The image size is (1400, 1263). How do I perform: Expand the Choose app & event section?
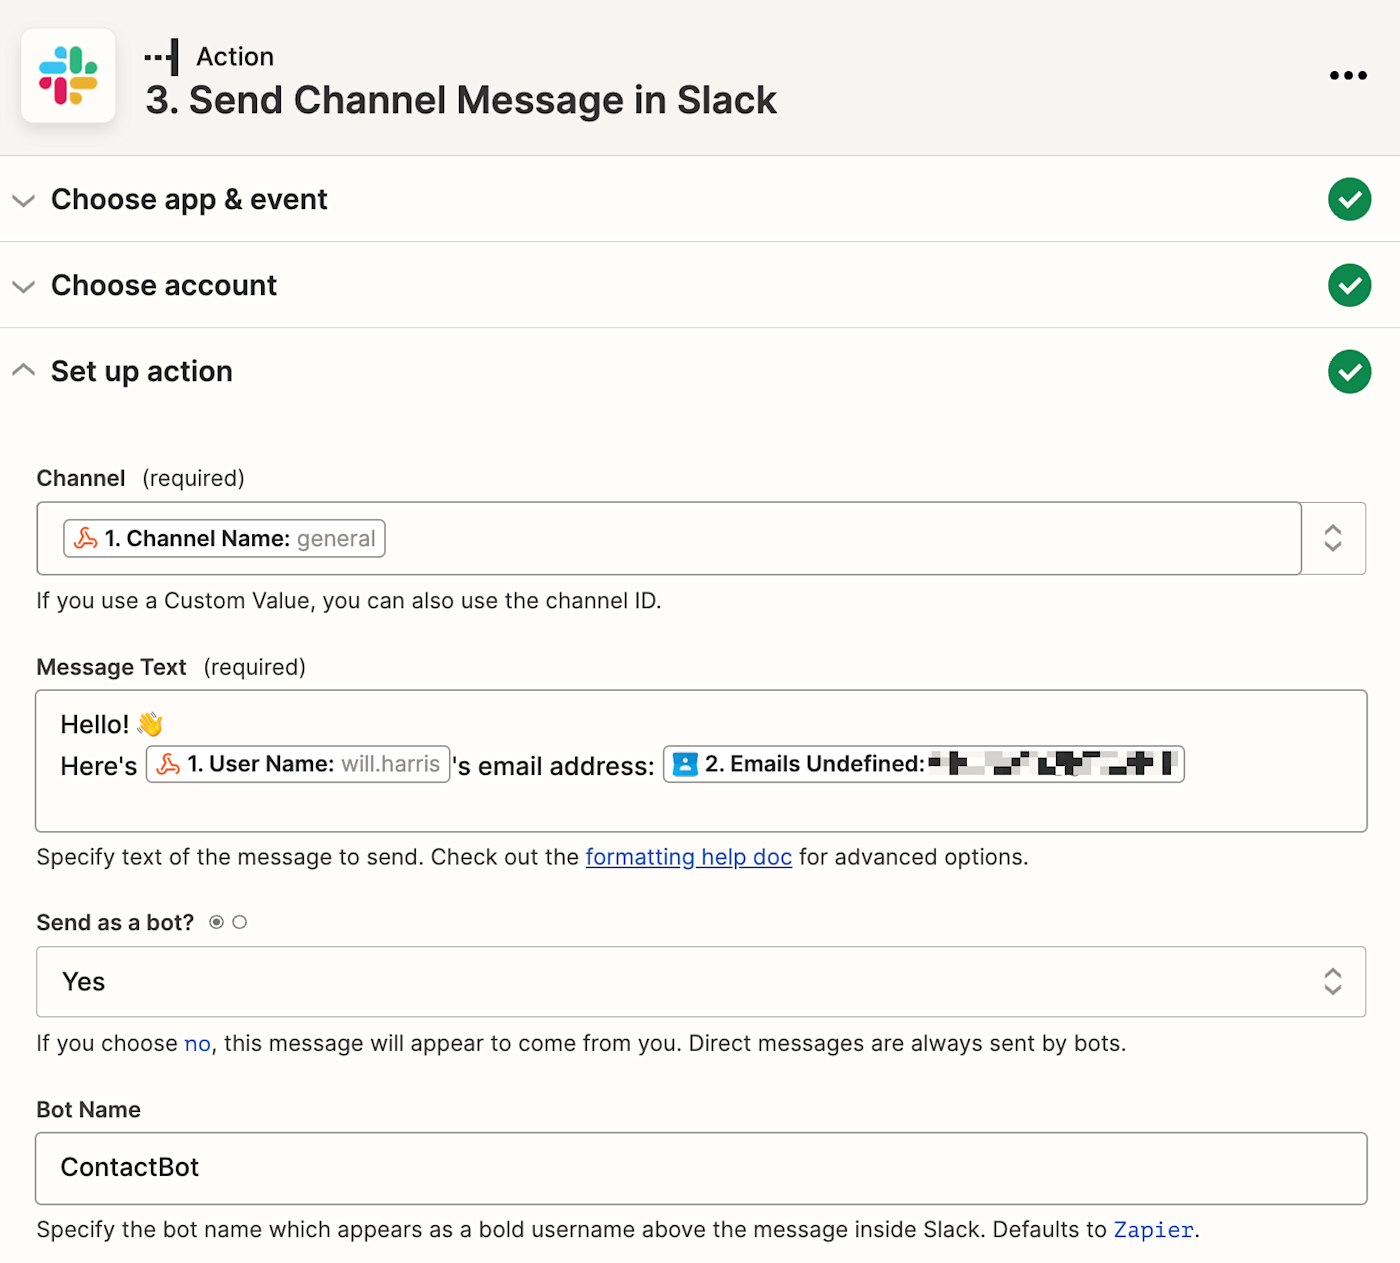(23, 200)
